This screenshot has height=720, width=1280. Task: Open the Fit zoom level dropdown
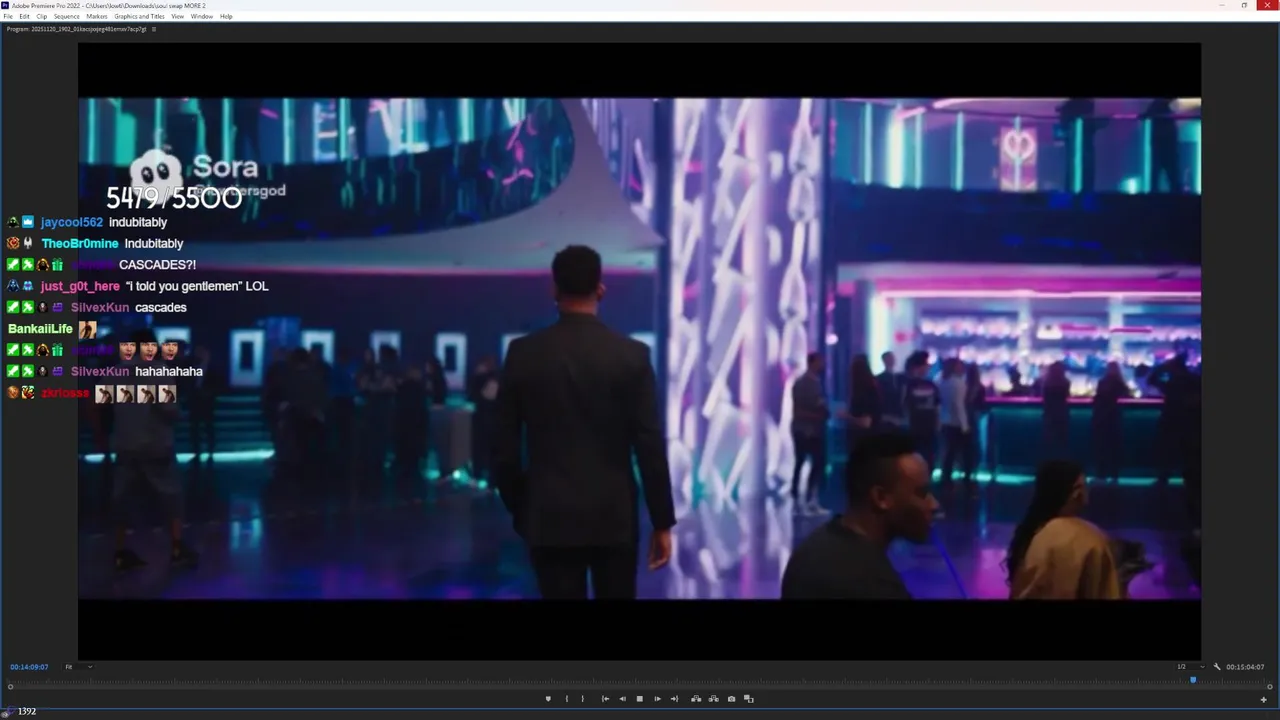coord(79,667)
